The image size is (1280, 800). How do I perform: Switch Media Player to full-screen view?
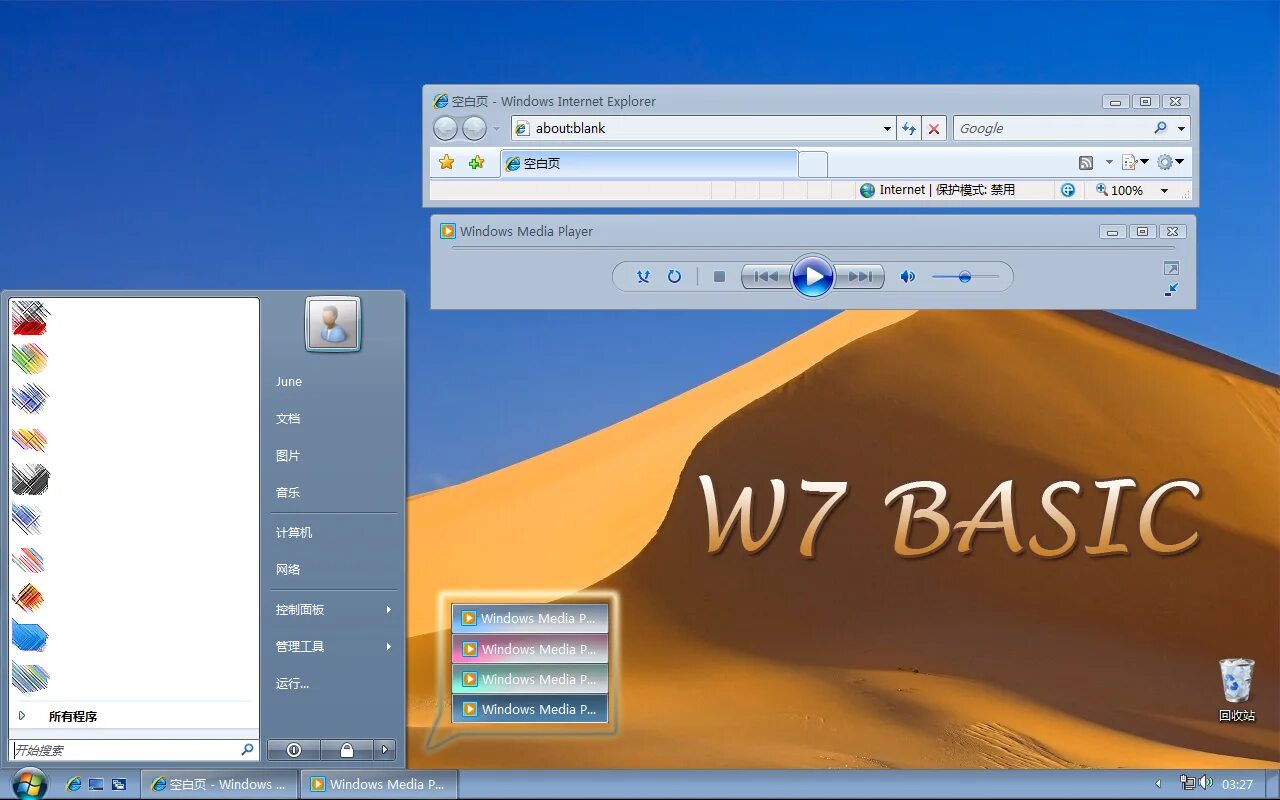[1171, 268]
